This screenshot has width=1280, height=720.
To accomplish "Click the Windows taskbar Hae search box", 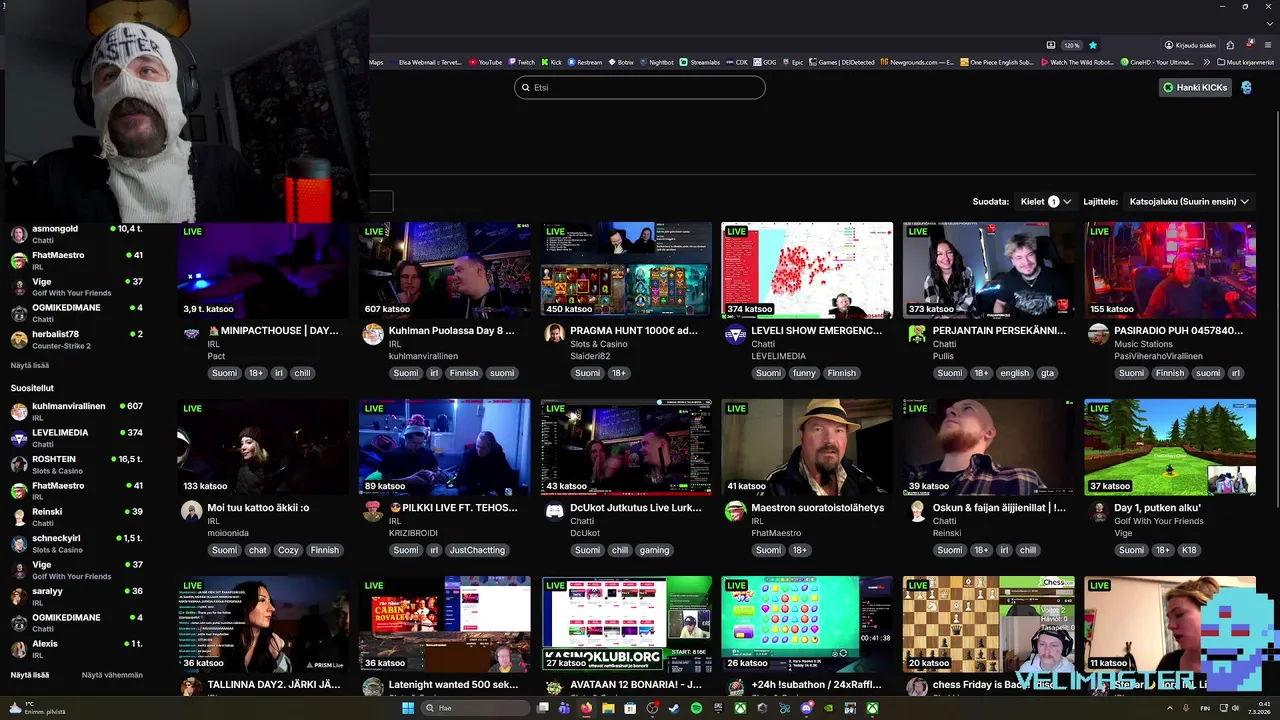I will [475, 708].
